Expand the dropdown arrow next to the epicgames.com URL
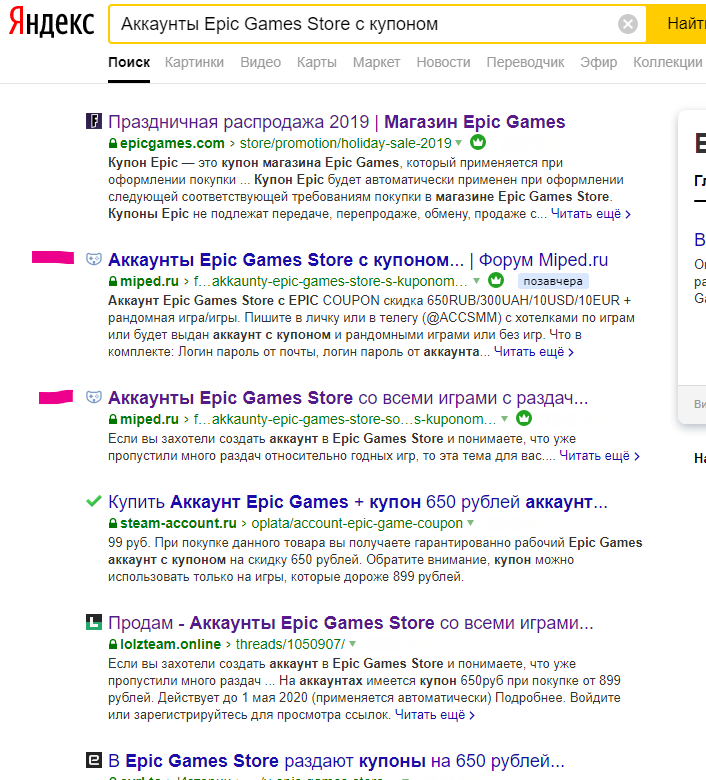 458,143
